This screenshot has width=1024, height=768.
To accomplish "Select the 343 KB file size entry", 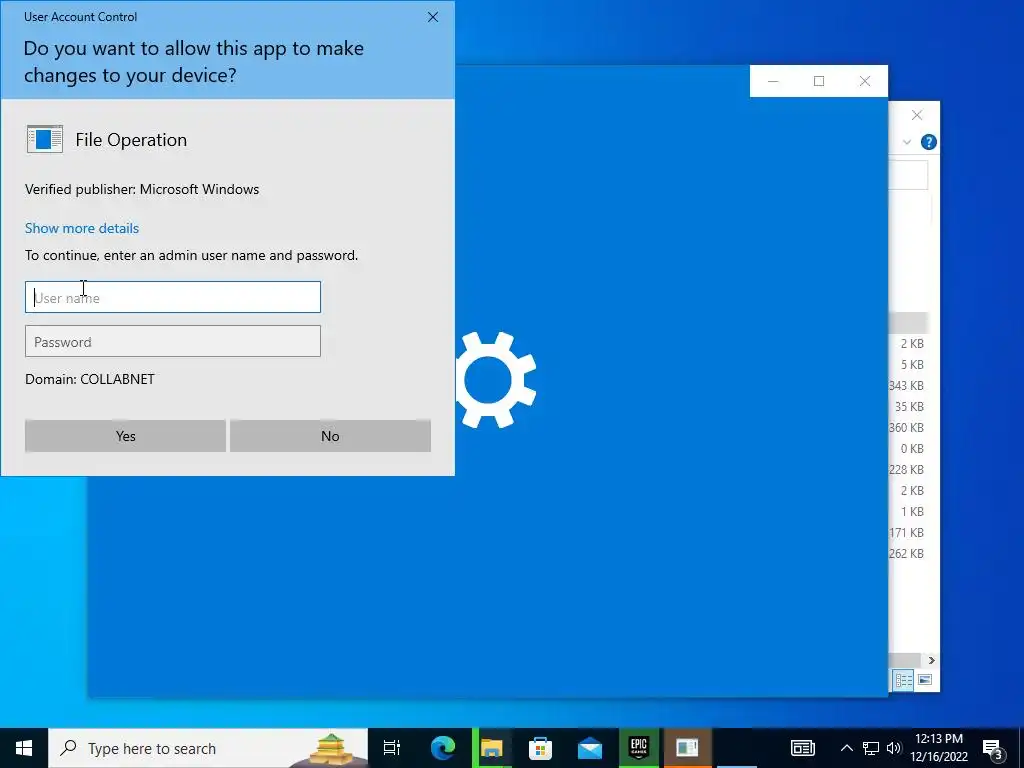I will [906, 385].
